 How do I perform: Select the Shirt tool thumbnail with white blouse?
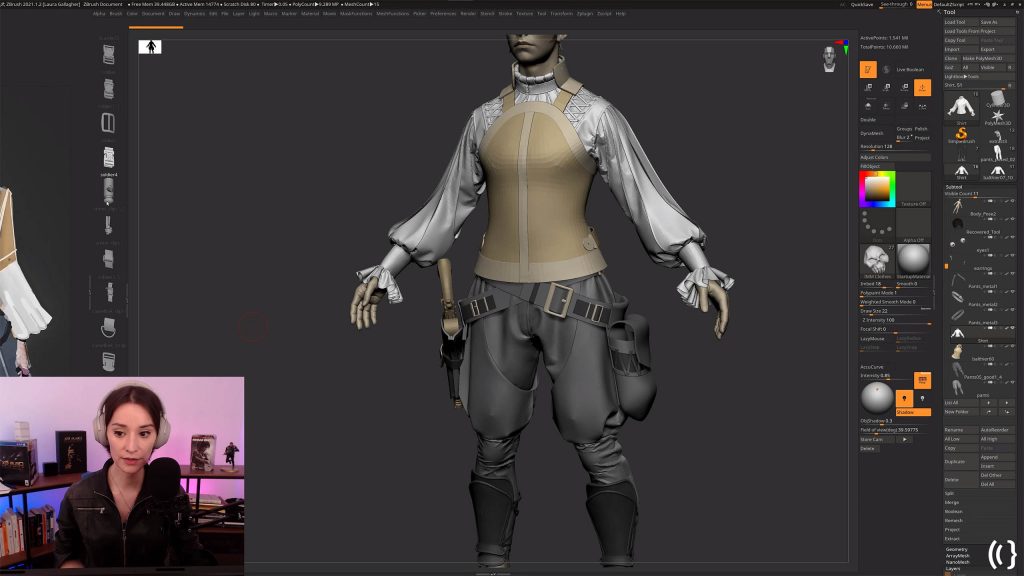(x=961, y=106)
